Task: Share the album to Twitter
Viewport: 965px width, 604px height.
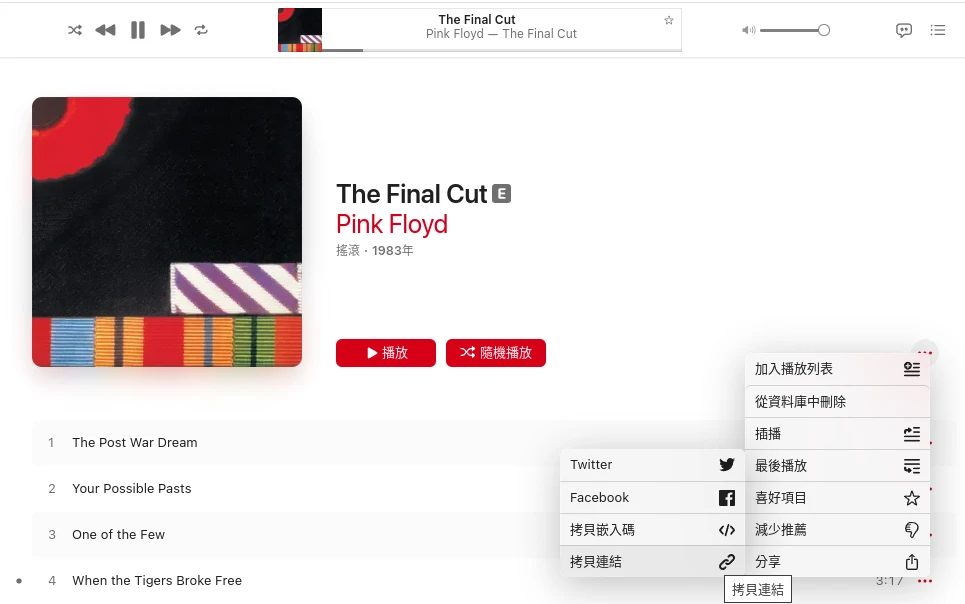Action: pyautogui.click(x=652, y=465)
